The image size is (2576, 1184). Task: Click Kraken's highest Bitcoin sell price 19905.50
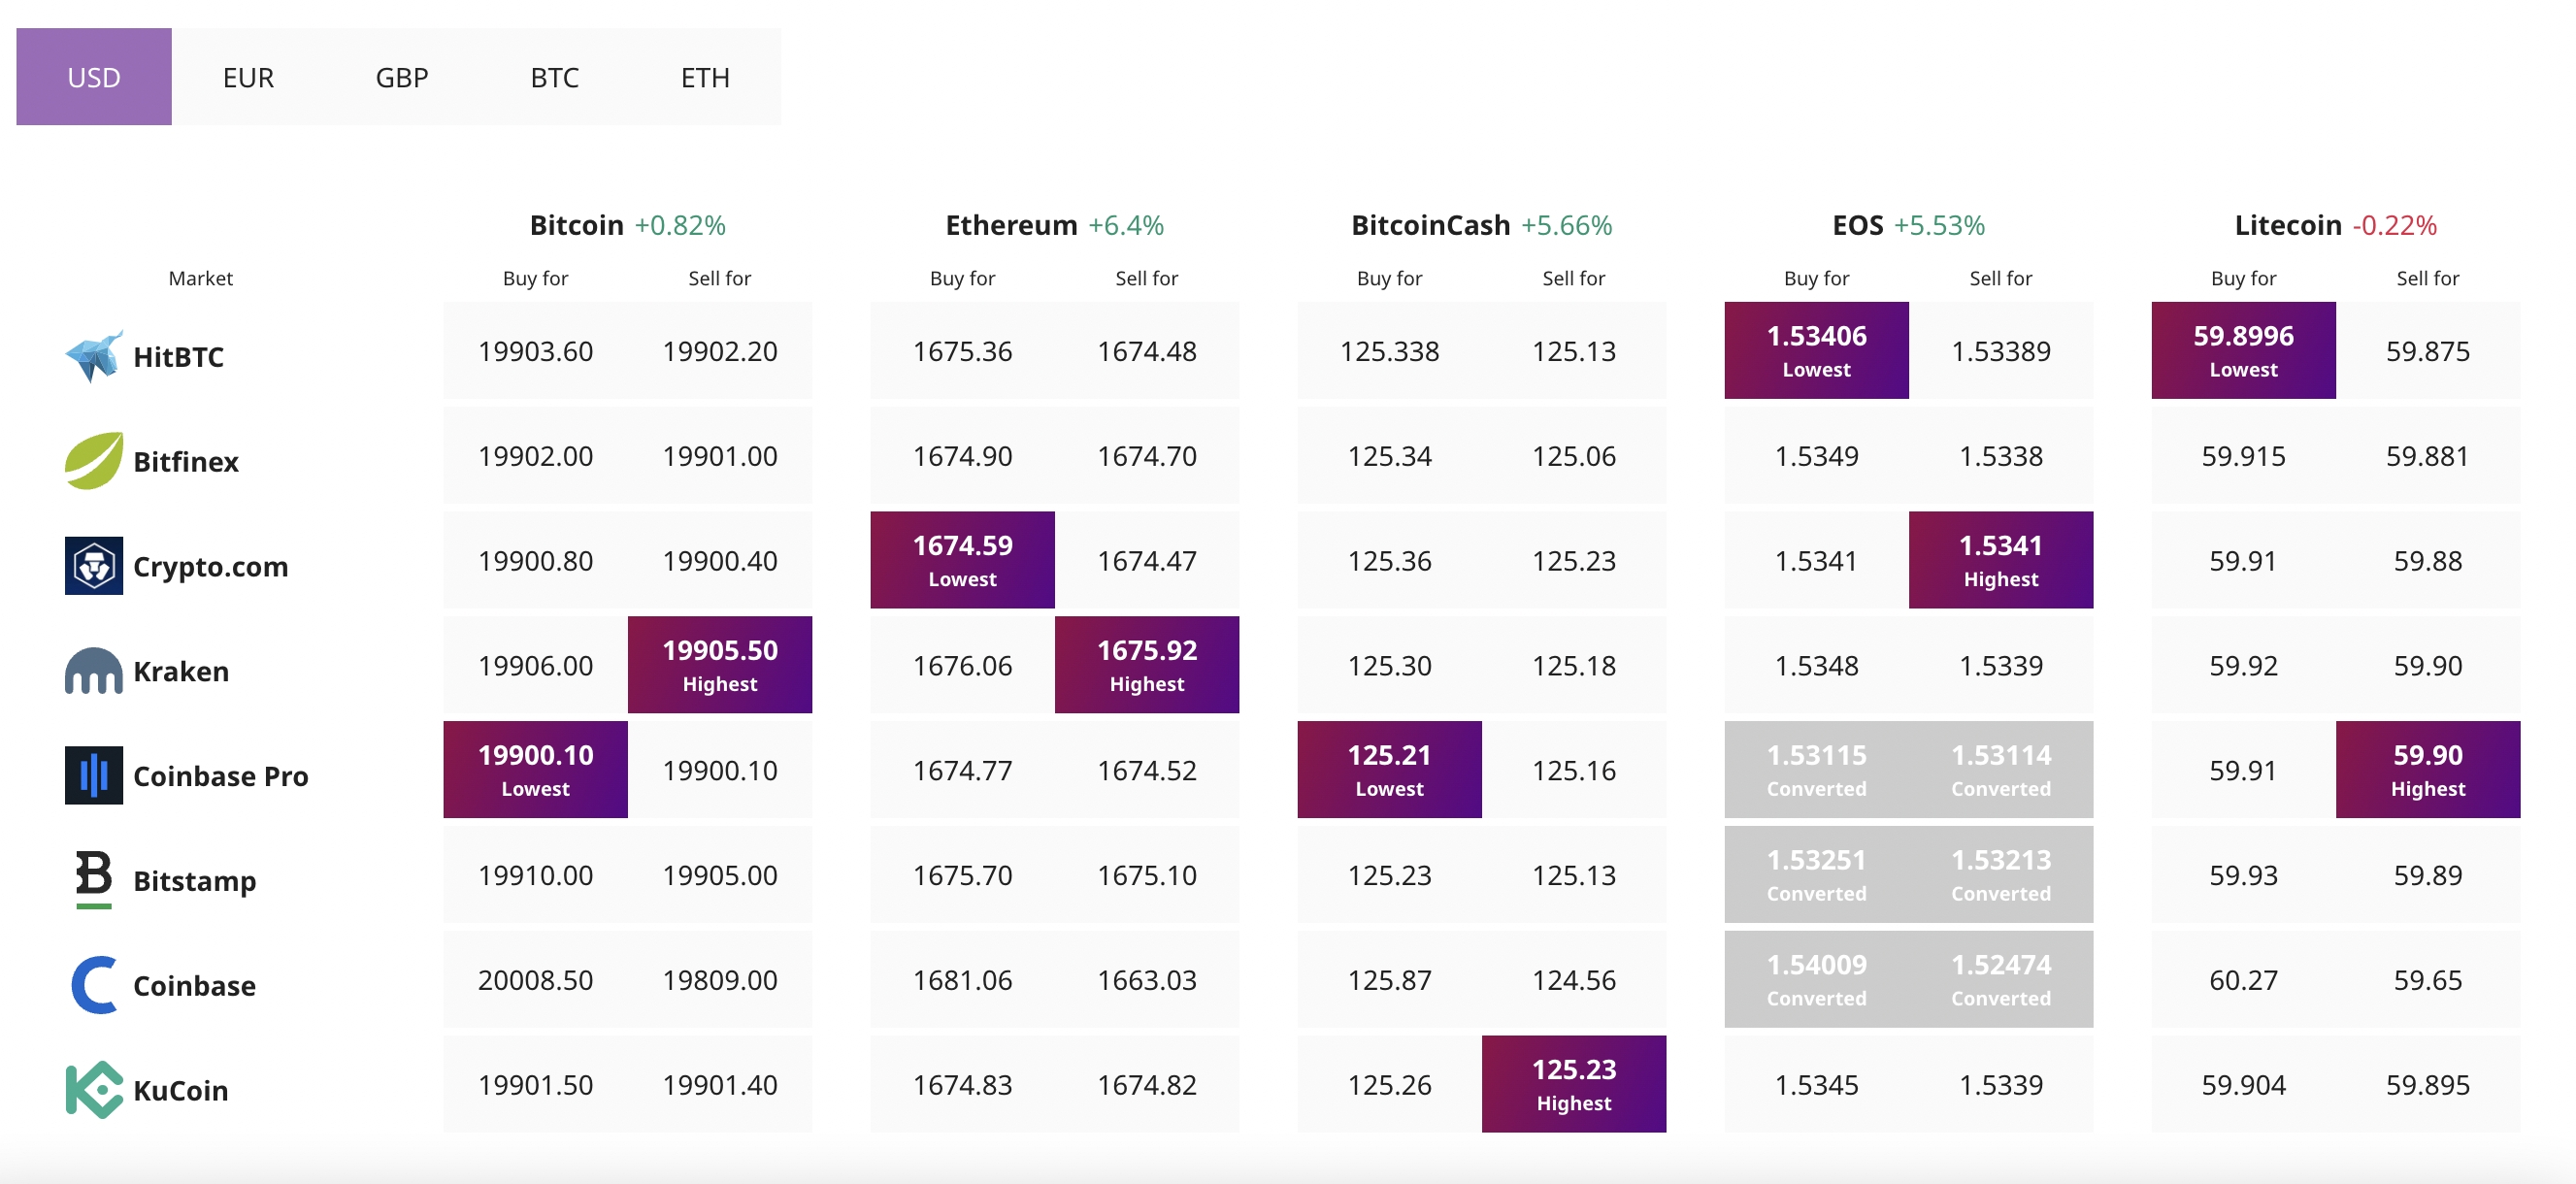pos(720,665)
